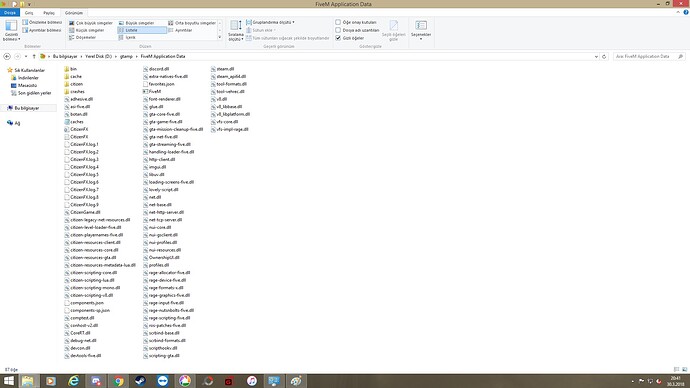Image resolution: width=690 pixels, height=388 pixels.
Task: Enable Öğe onay kutuları checkbox
Action: click(338, 22)
